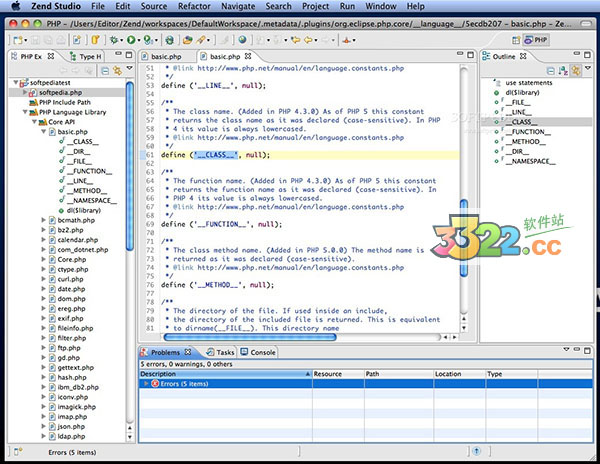Toggle Link with Editor in PHP Explorer

click(117, 70)
